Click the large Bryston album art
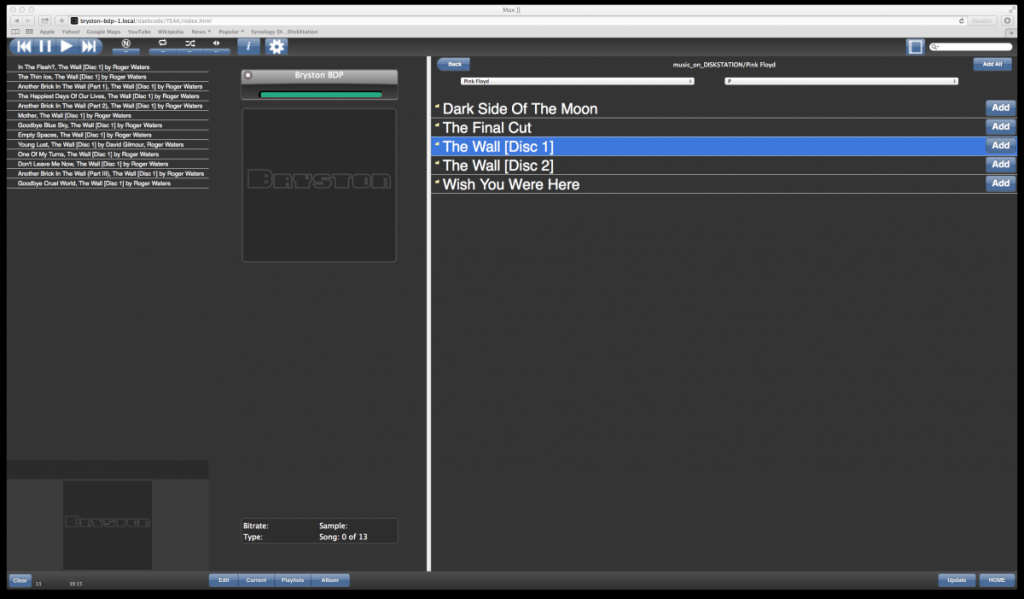Image resolution: width=1024 pixels, height=599 pixels. pyautogui.click(x=319, y=185)
